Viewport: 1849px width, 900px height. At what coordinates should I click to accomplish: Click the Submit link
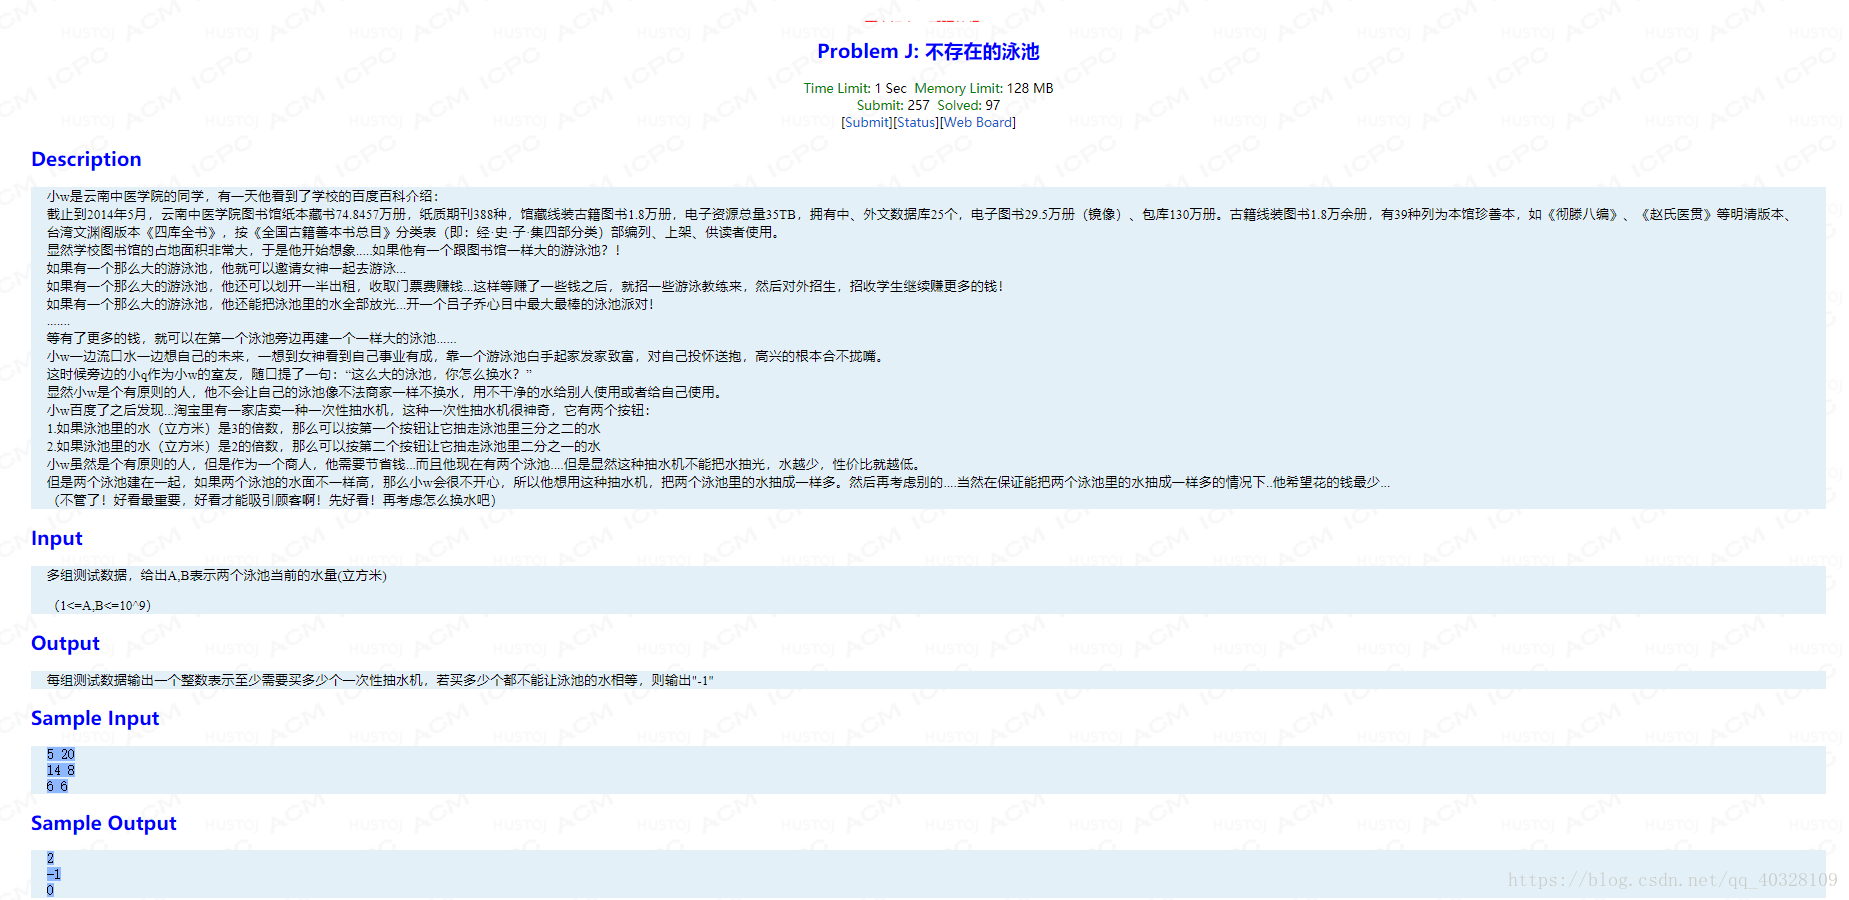coord(867,122)
